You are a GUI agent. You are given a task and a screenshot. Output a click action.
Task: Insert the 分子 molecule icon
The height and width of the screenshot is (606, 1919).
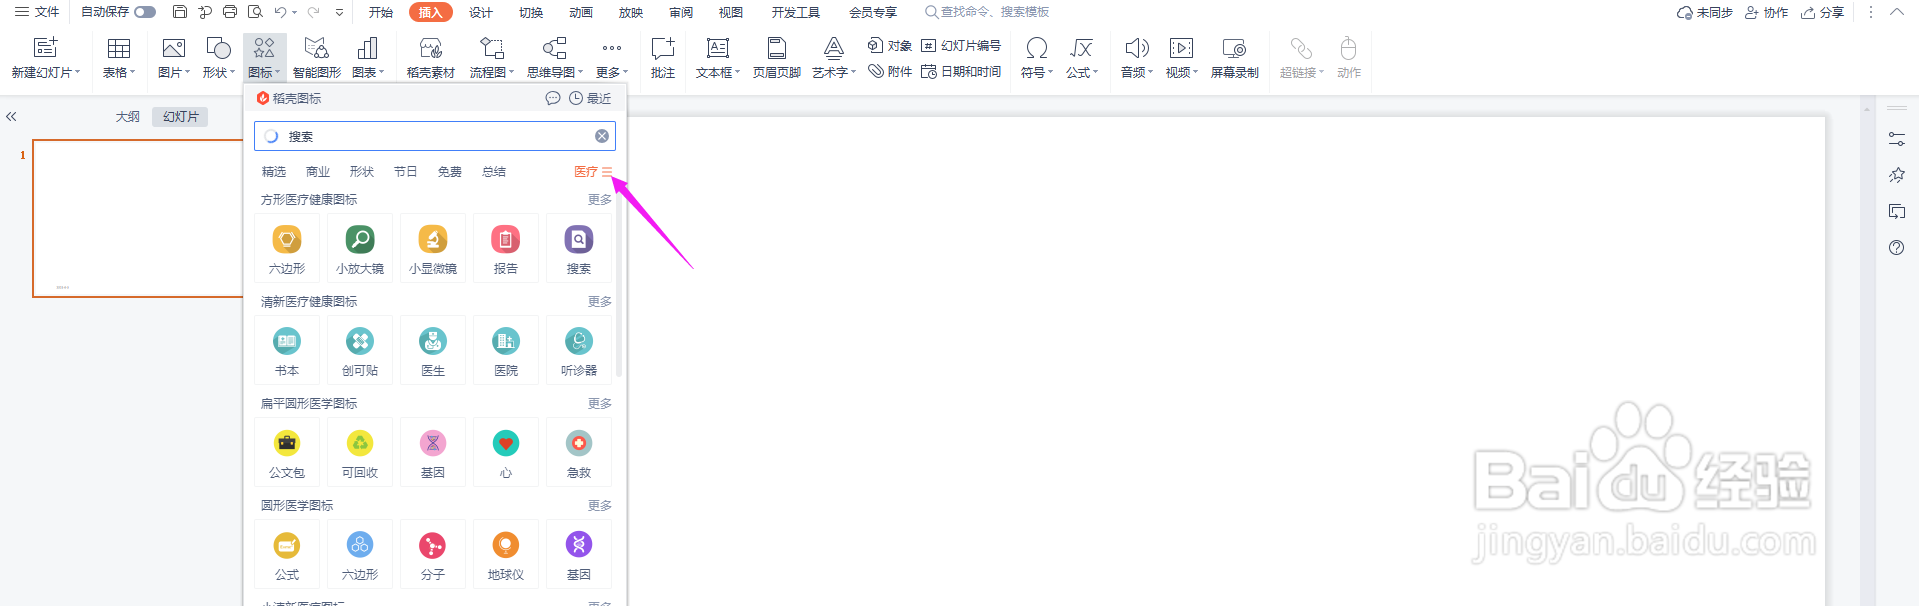(433, 554)
